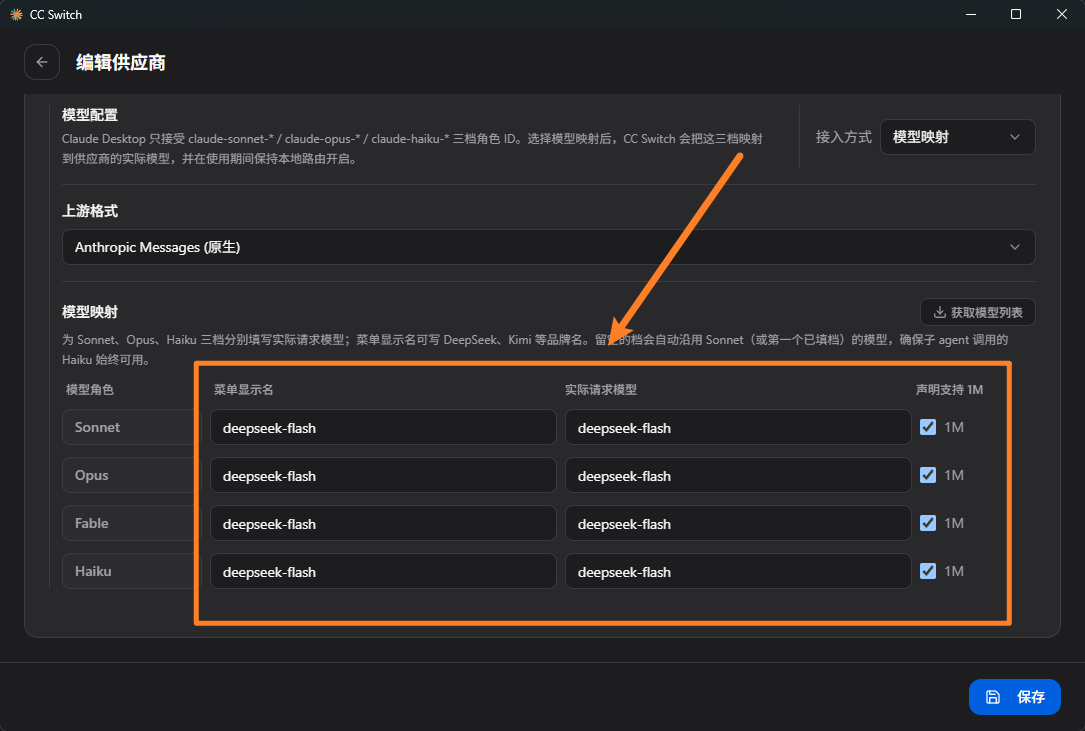This screenshot has width=1085, height=731.
Task: Click the Haiku model role label
Action: point(93,571)
